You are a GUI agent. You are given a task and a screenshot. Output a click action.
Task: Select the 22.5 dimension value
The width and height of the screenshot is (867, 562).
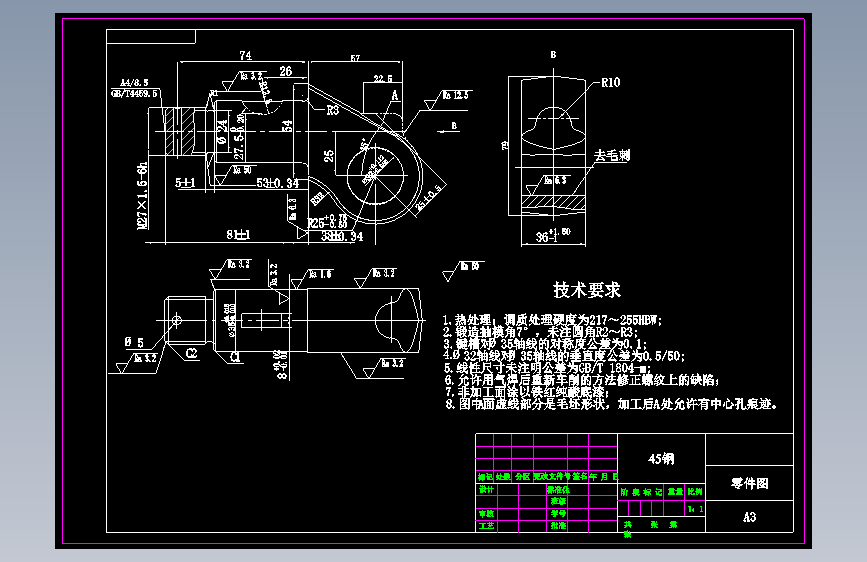coord(383,79)
